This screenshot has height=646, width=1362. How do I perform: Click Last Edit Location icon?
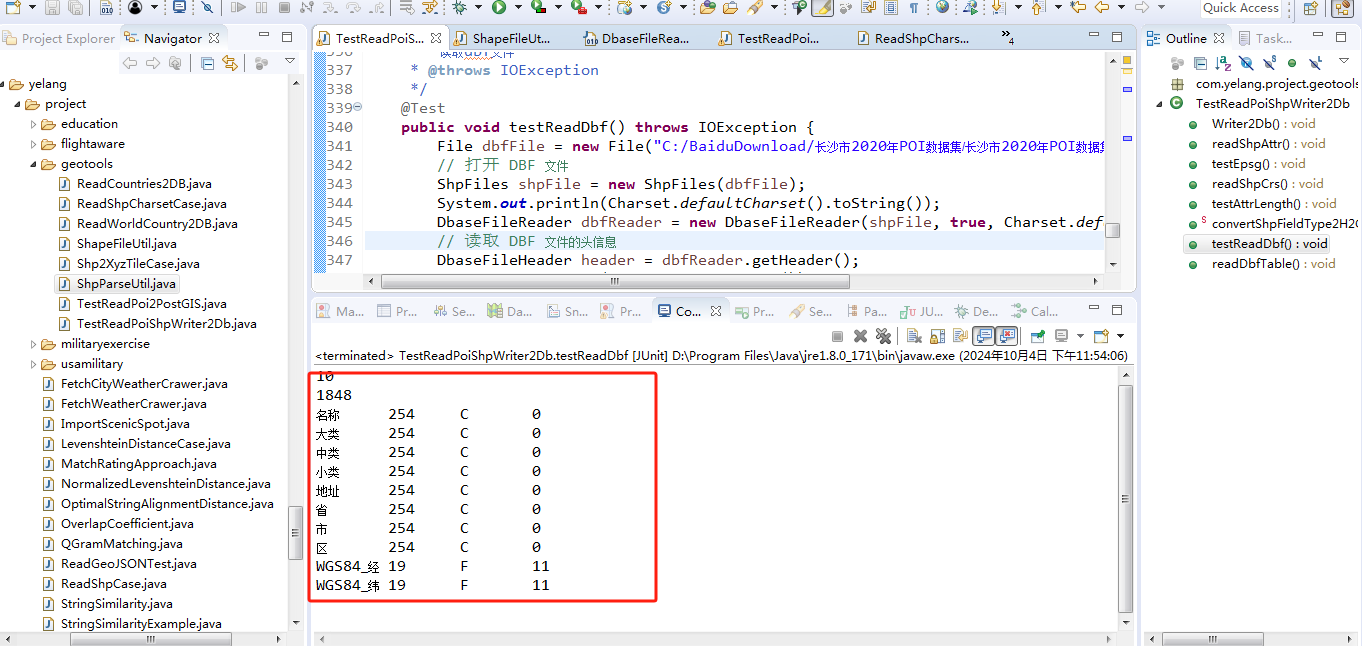tap(1078, 7)
